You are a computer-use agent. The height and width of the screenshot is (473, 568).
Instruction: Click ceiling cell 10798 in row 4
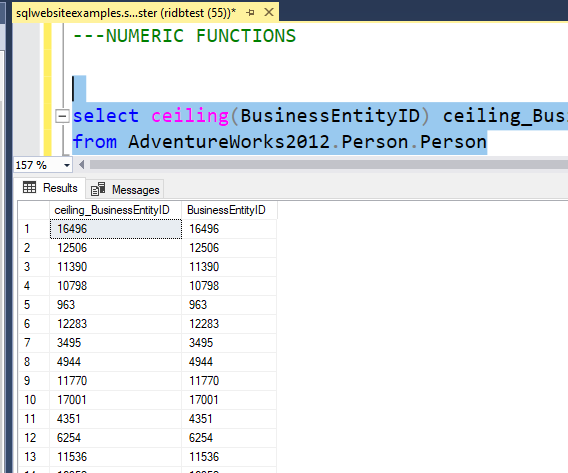tap(116, 286)
